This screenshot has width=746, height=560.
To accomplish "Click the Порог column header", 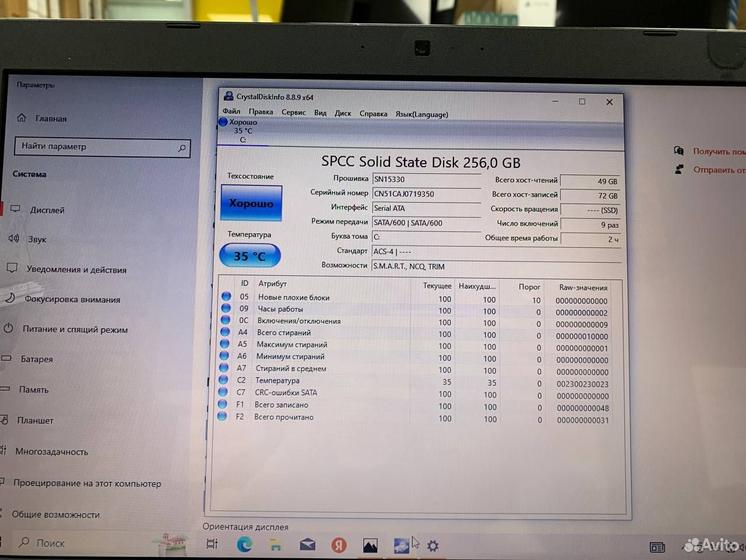I will click(529, 287).
